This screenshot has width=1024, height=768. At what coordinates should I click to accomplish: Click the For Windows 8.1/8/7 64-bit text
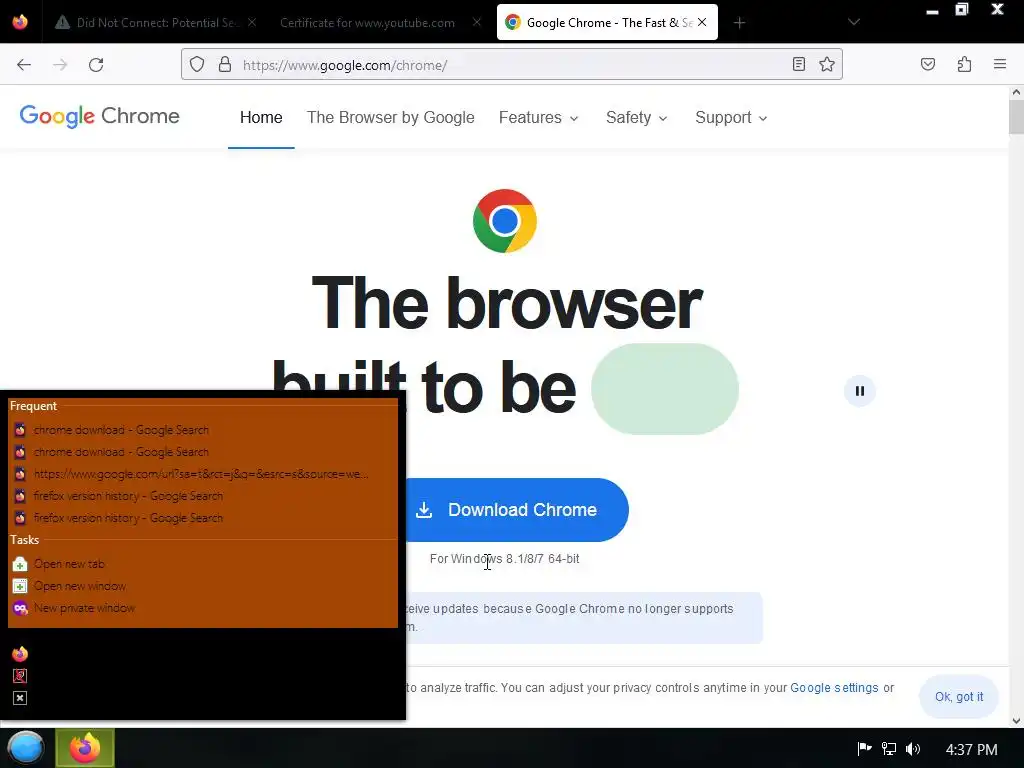coord(504,558)
